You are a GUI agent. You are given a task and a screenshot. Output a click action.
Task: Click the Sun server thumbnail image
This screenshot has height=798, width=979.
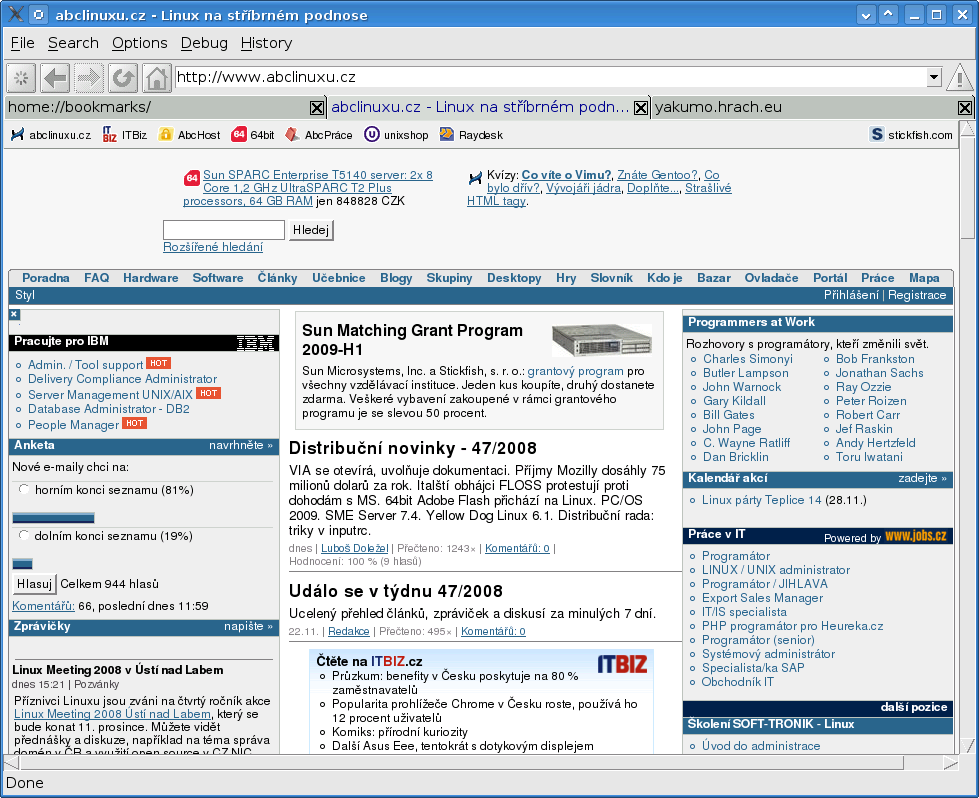pyautogui.click(x=602, y=340)
